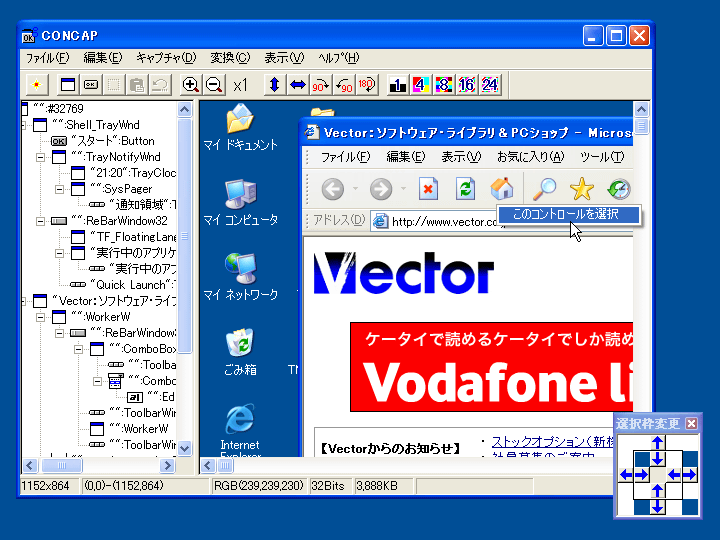Click the ストックオプション link on Vector page
720x540 pixels.
(553, 441)
